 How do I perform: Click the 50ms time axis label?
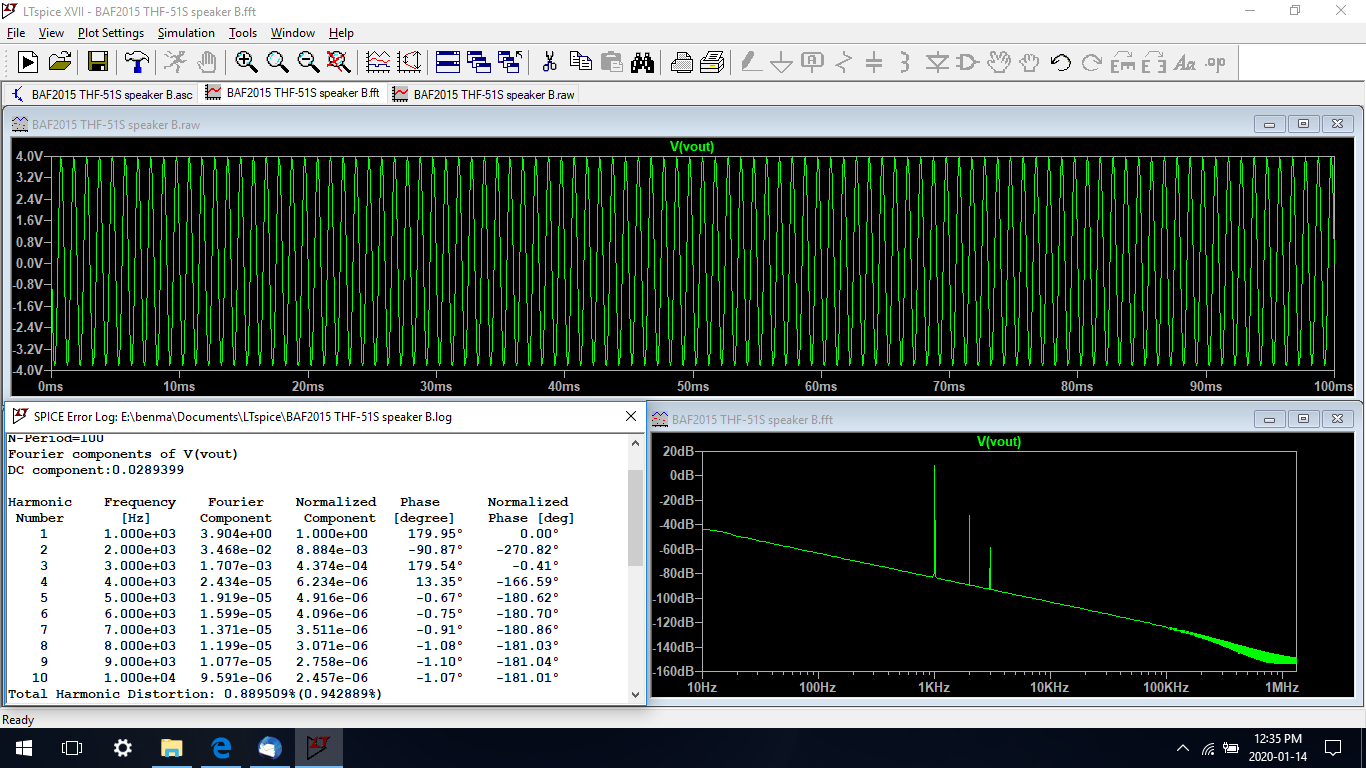[693, 386]
